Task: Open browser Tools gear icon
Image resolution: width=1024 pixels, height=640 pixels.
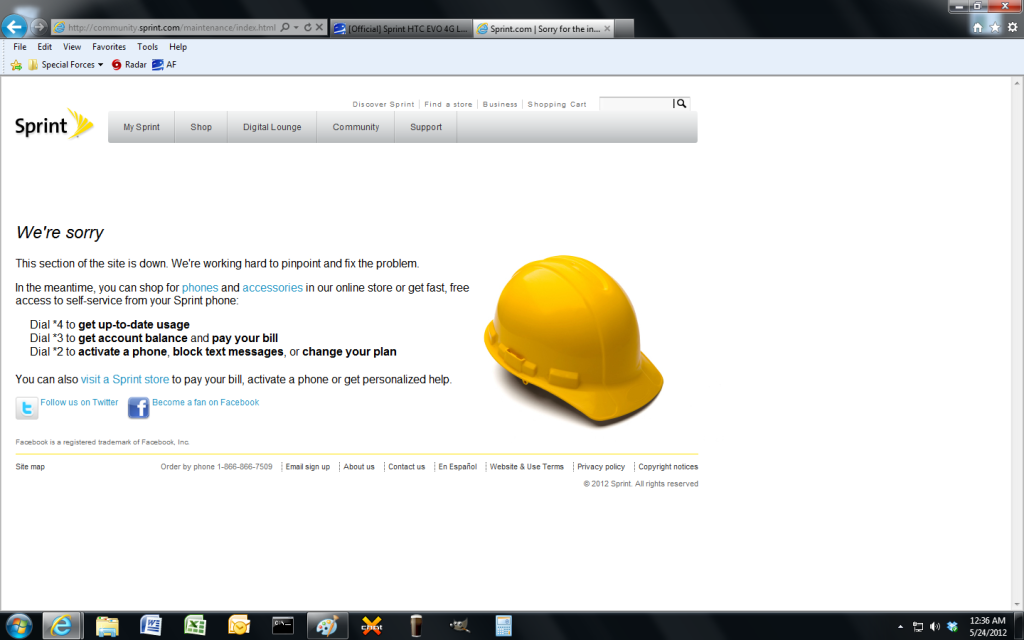Action: (x=1012, y=27)
